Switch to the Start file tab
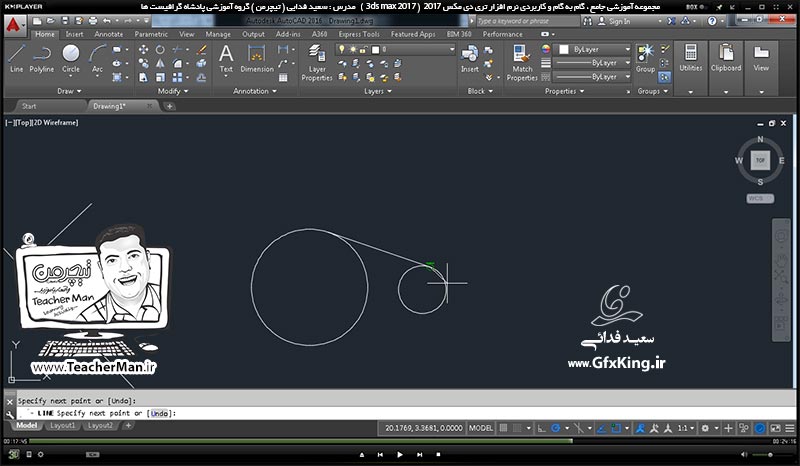Viewport: 800px width, 466px height. [29, 106]
